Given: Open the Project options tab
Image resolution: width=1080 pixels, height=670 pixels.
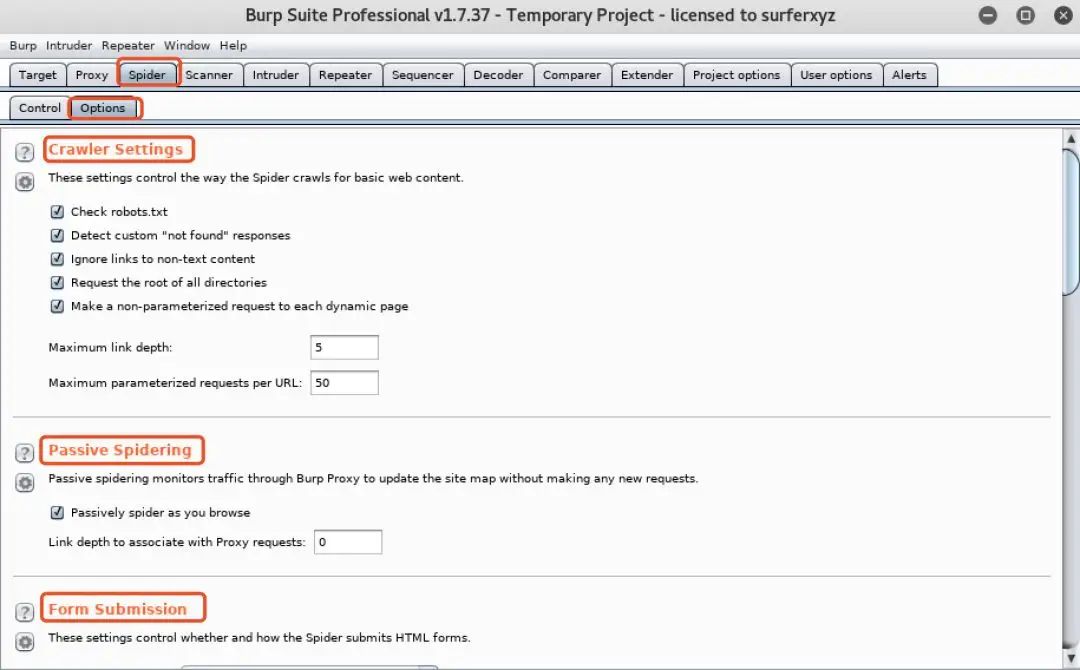Looking at the screenshot, I should [x=736, y=75].
